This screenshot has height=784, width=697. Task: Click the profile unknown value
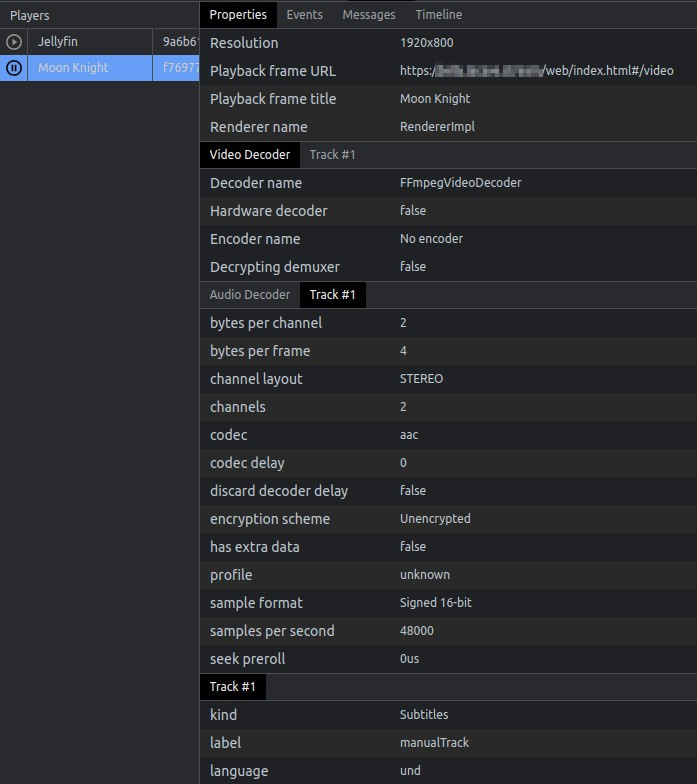(x=425, y=574)
